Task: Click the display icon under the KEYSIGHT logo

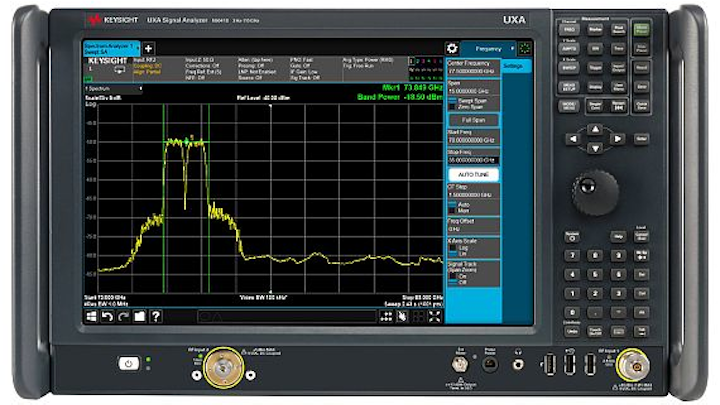Action: click(x=119, y=70)
